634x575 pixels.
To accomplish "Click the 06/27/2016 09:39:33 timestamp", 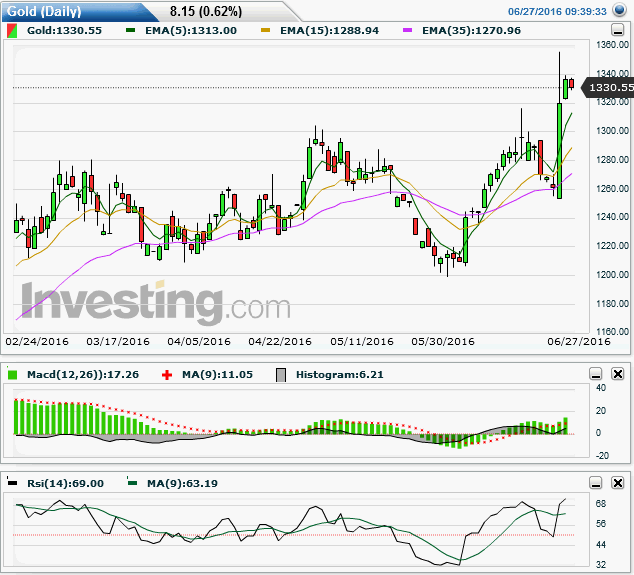I will (x=557, y=11).
